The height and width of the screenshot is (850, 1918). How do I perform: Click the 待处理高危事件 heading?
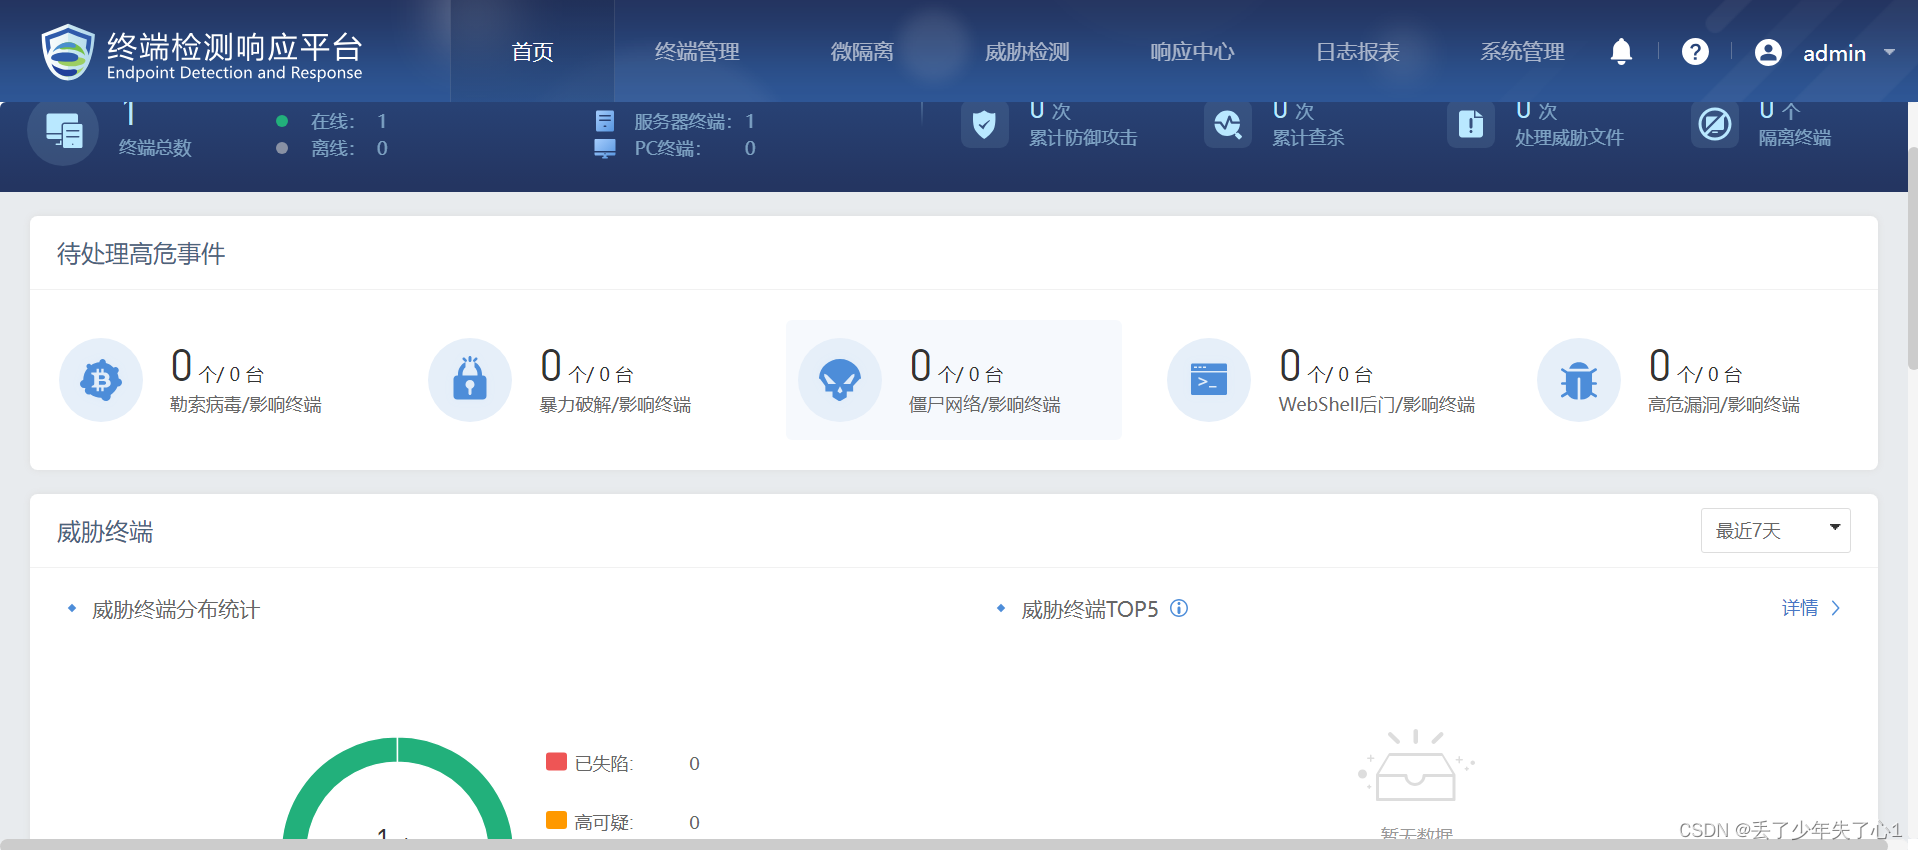[141, 254]
